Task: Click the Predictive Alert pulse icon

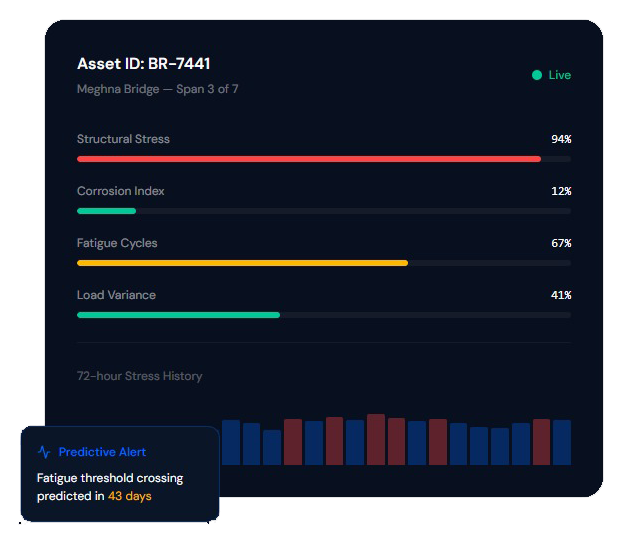Action: coord(44,452)
